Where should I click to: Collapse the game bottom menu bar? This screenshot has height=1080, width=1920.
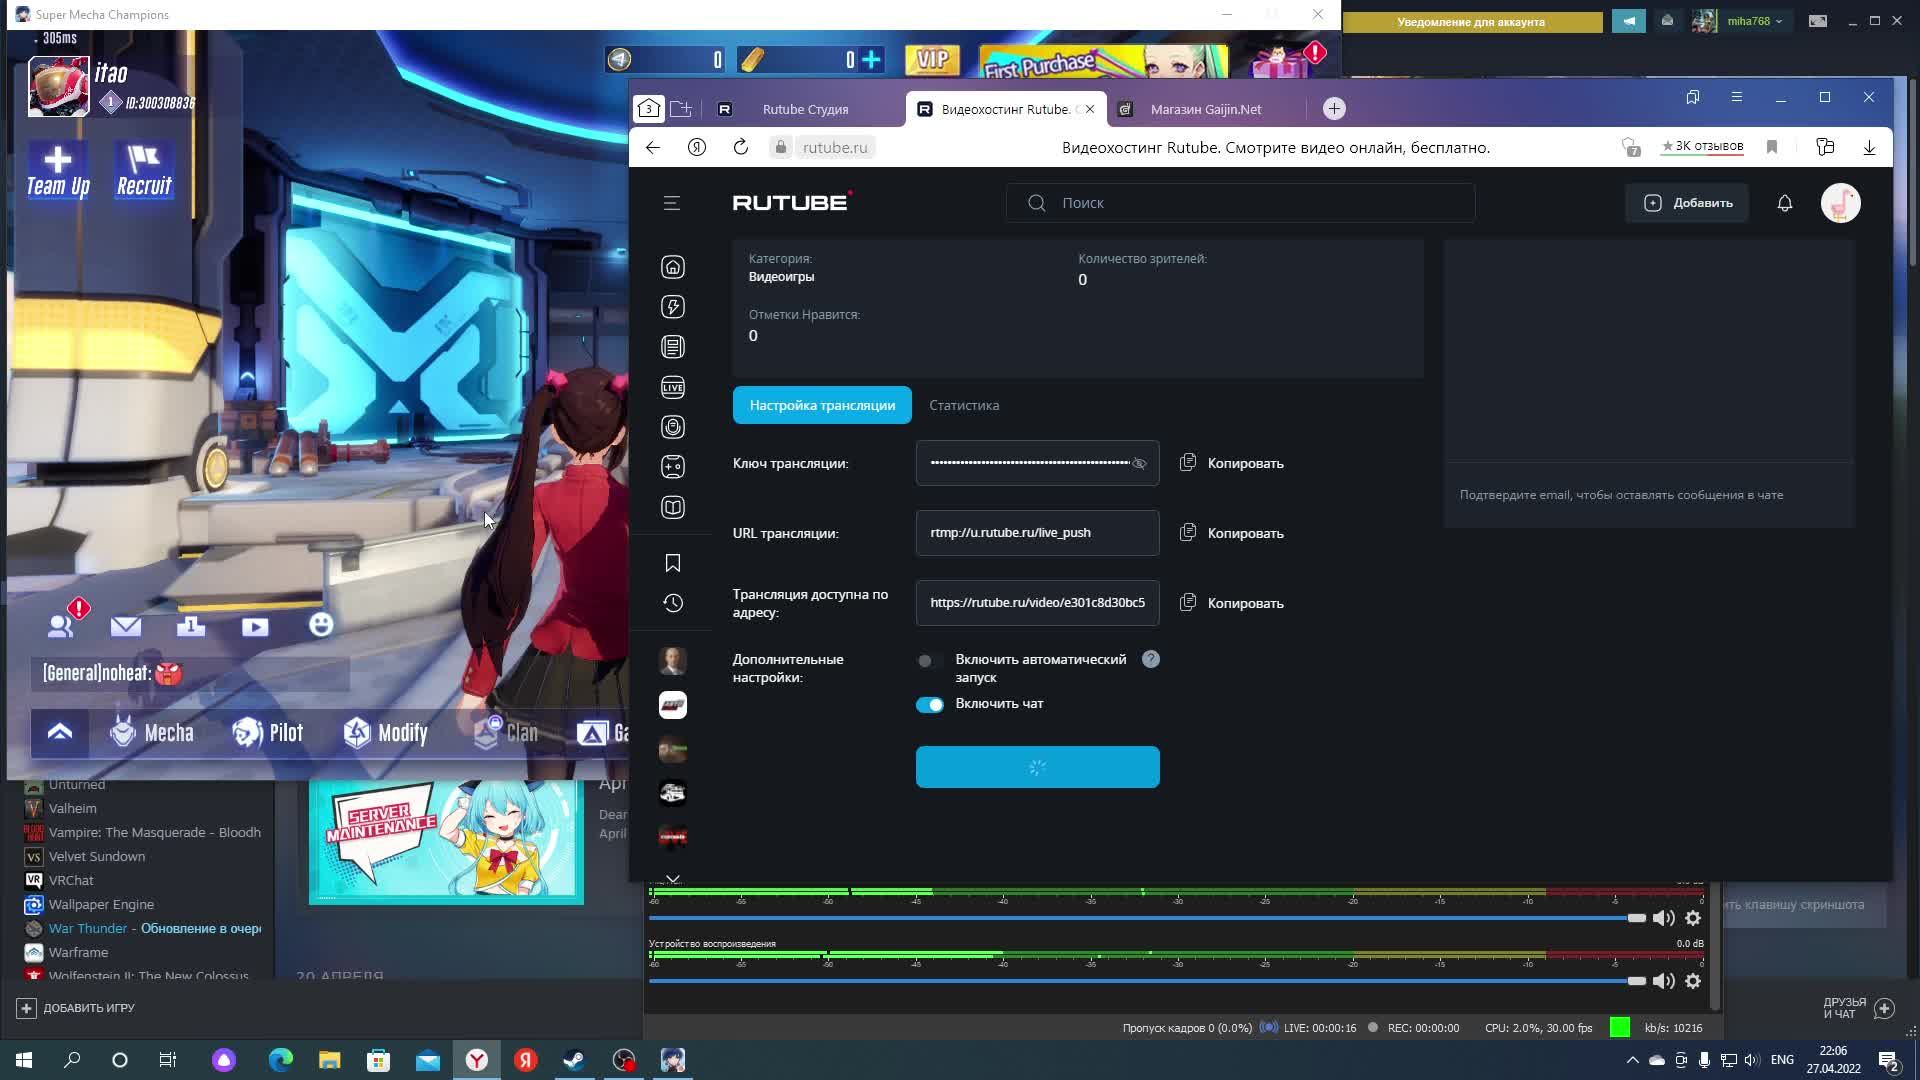60,732
